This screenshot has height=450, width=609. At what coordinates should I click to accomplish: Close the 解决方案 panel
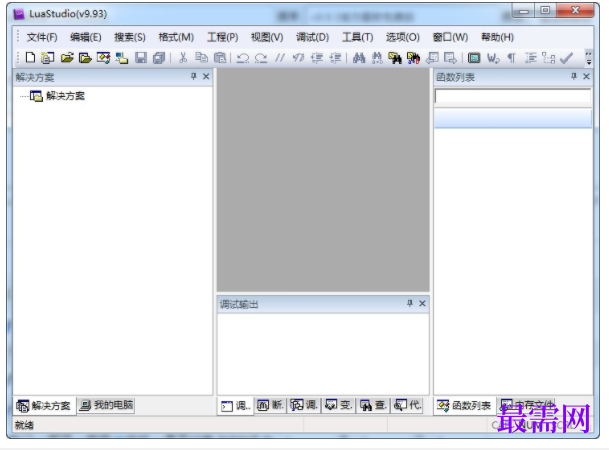click(x=206, y=76)
